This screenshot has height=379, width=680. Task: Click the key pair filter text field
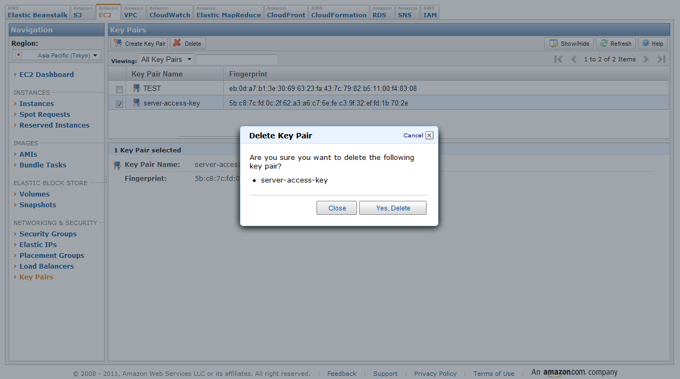click(237, 59)
